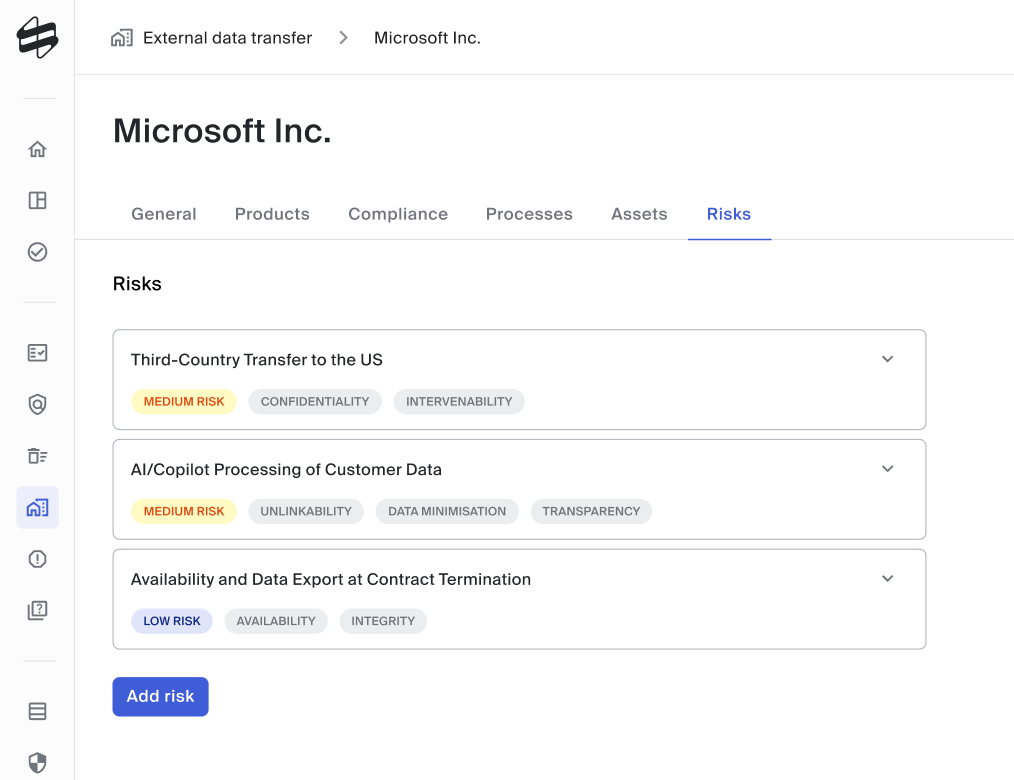Click the app logo in the sidebar
This screenshot has width=1014, height=780.
(38, 38)
